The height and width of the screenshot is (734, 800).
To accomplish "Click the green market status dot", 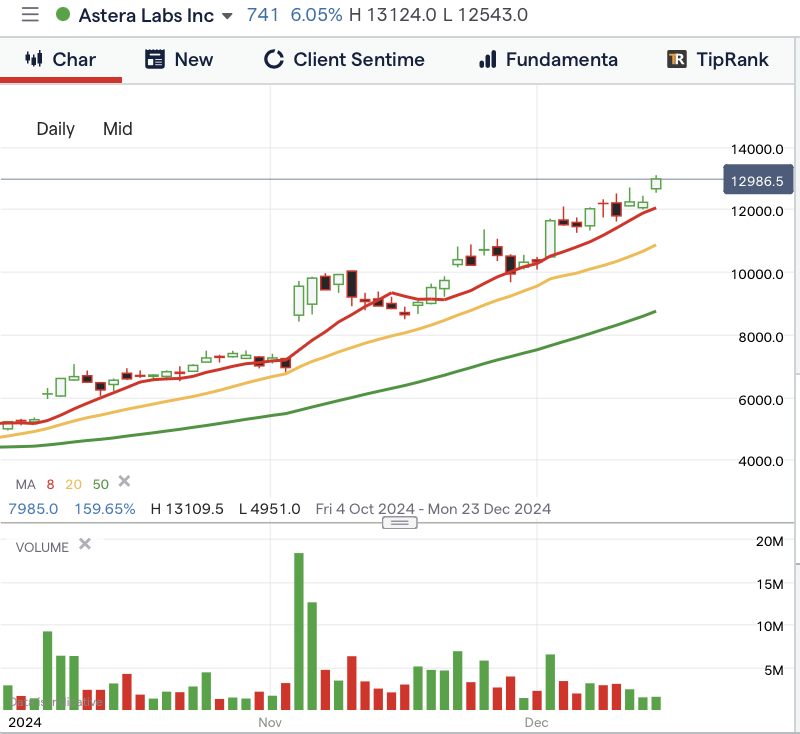I will [x=63, y=14].
